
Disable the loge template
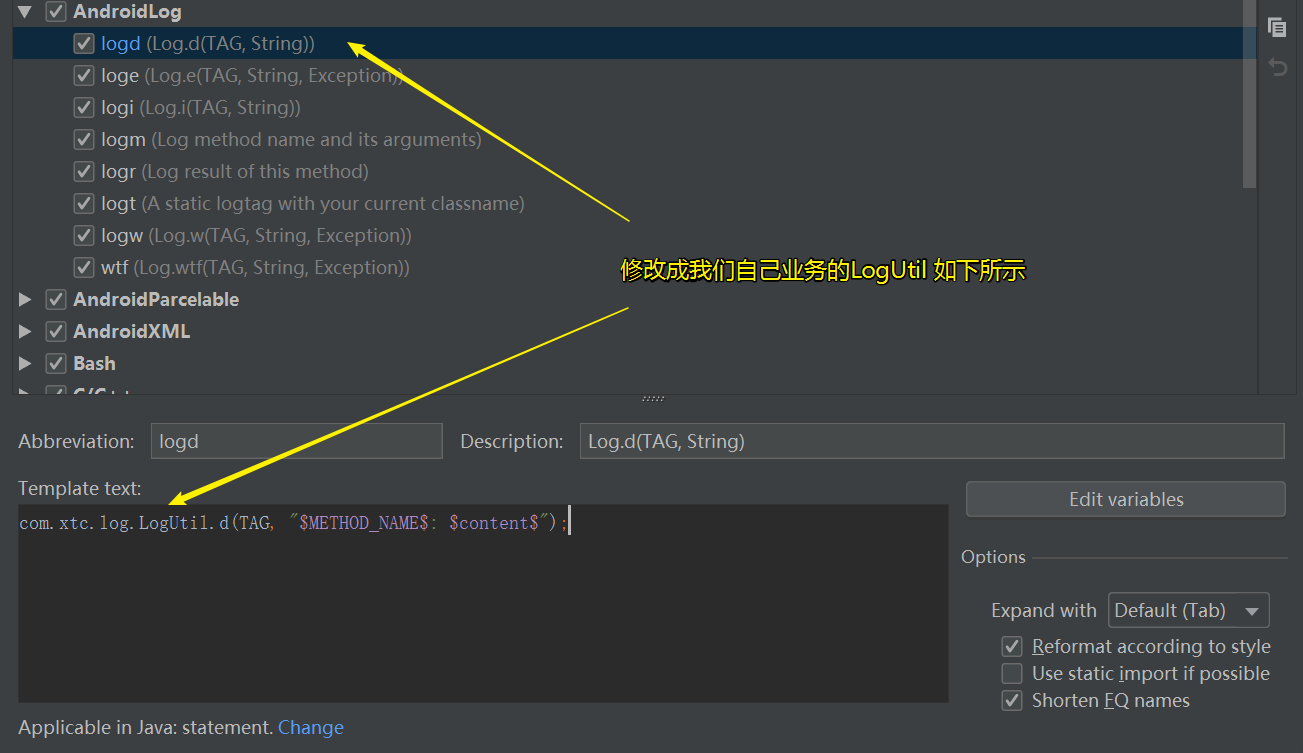click(84, 75)
